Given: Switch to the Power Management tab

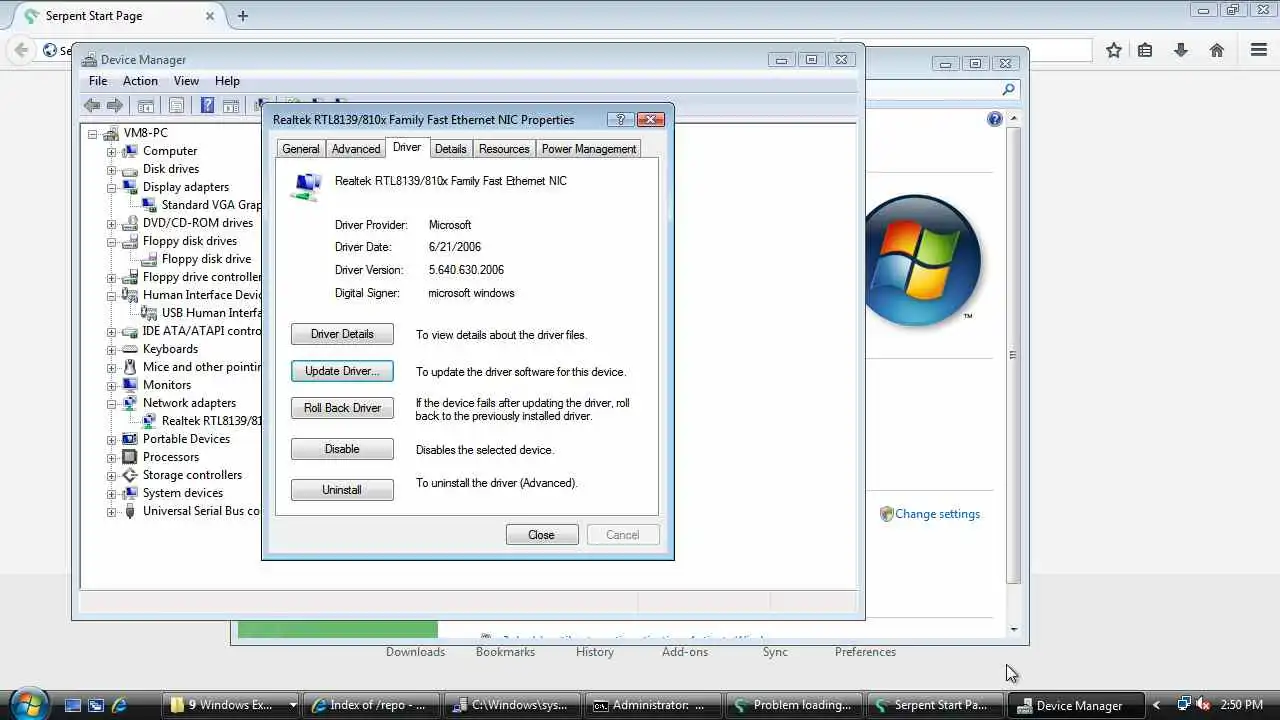Looking at the screenshot, I should pos(589,149).
